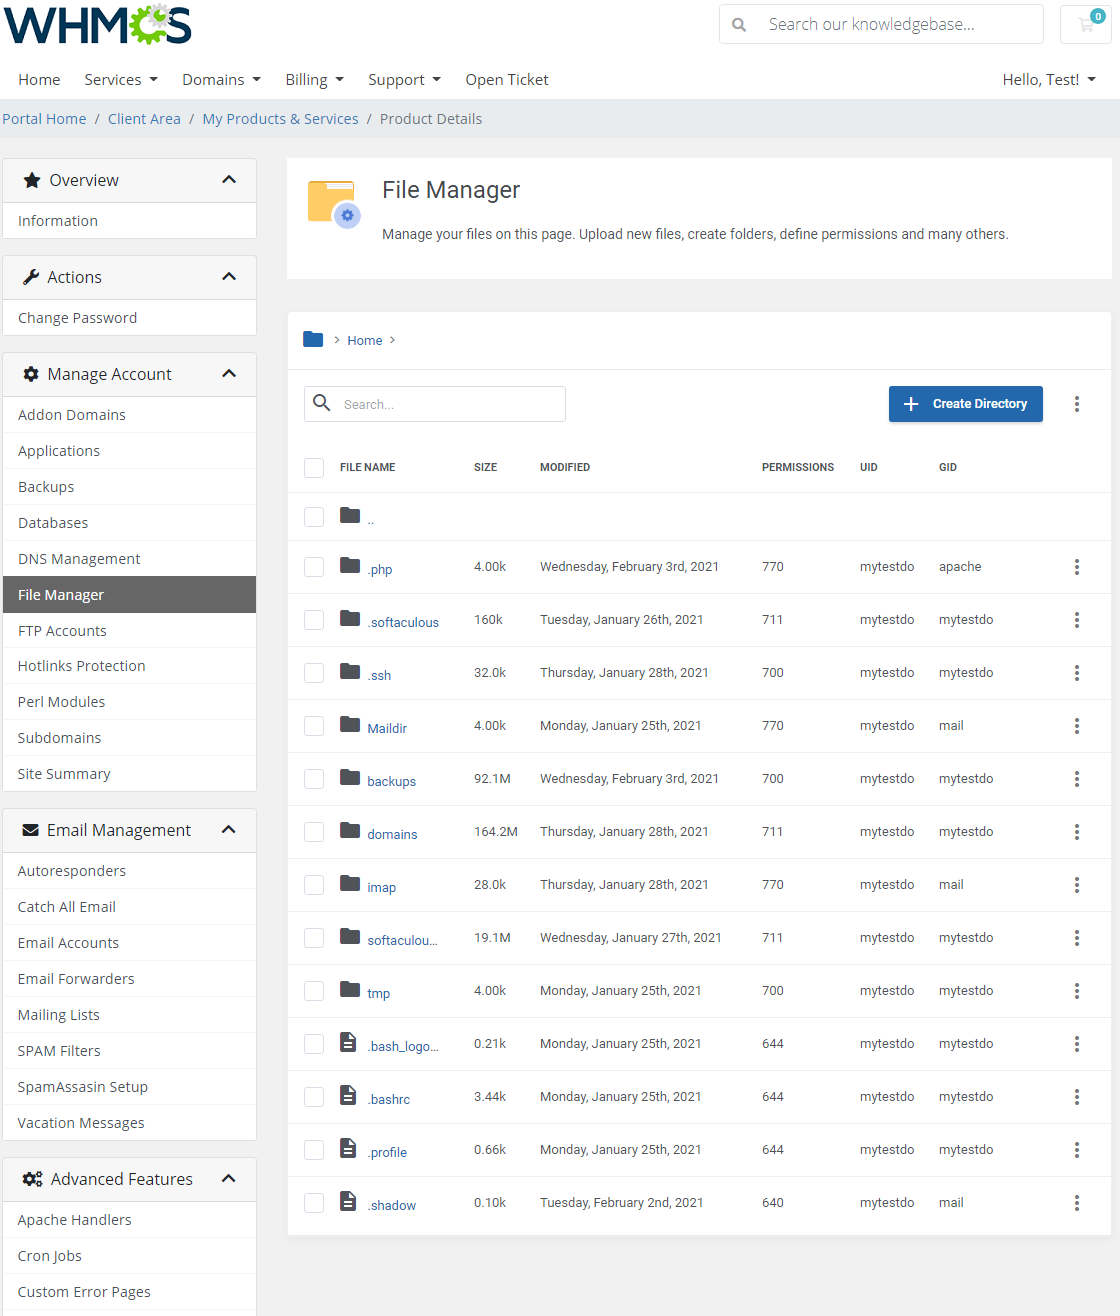Viewport: 1120px width, 1316px height.
Task: Open actions menu for domains row
Action: [1077, 832]
